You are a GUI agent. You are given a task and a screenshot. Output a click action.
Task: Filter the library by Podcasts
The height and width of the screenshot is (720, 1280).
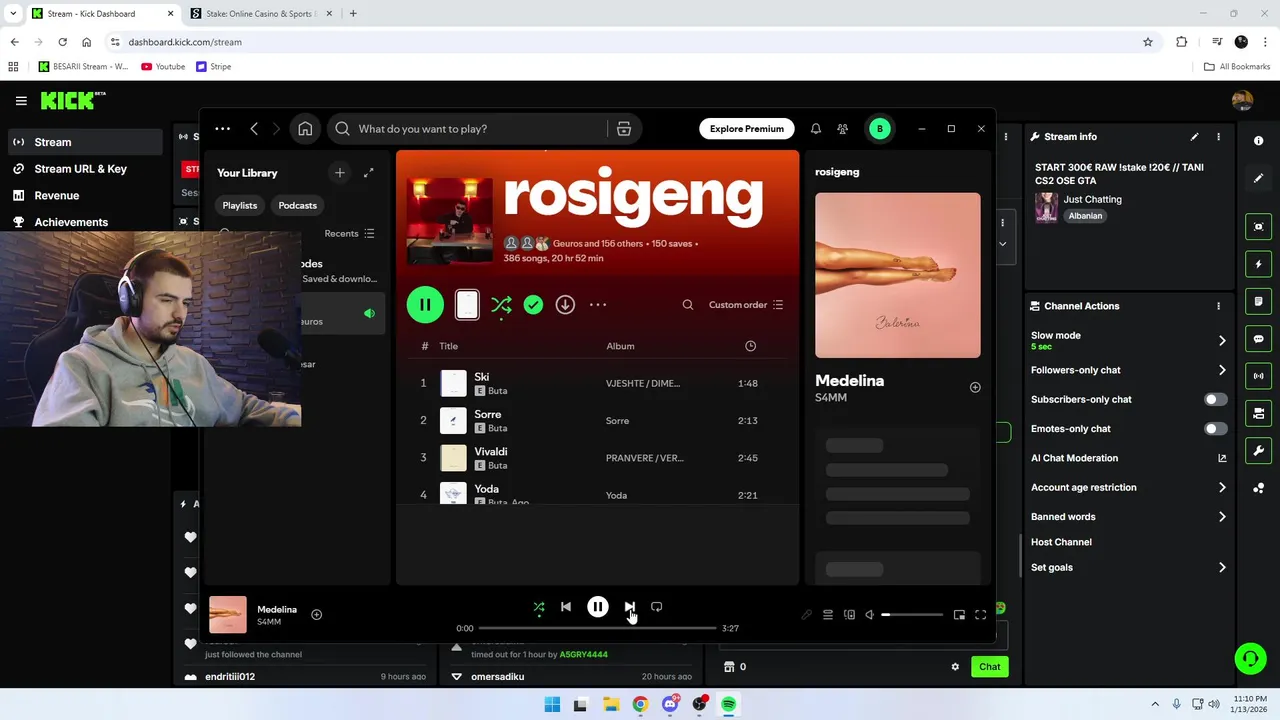click(x=297, y=205)
